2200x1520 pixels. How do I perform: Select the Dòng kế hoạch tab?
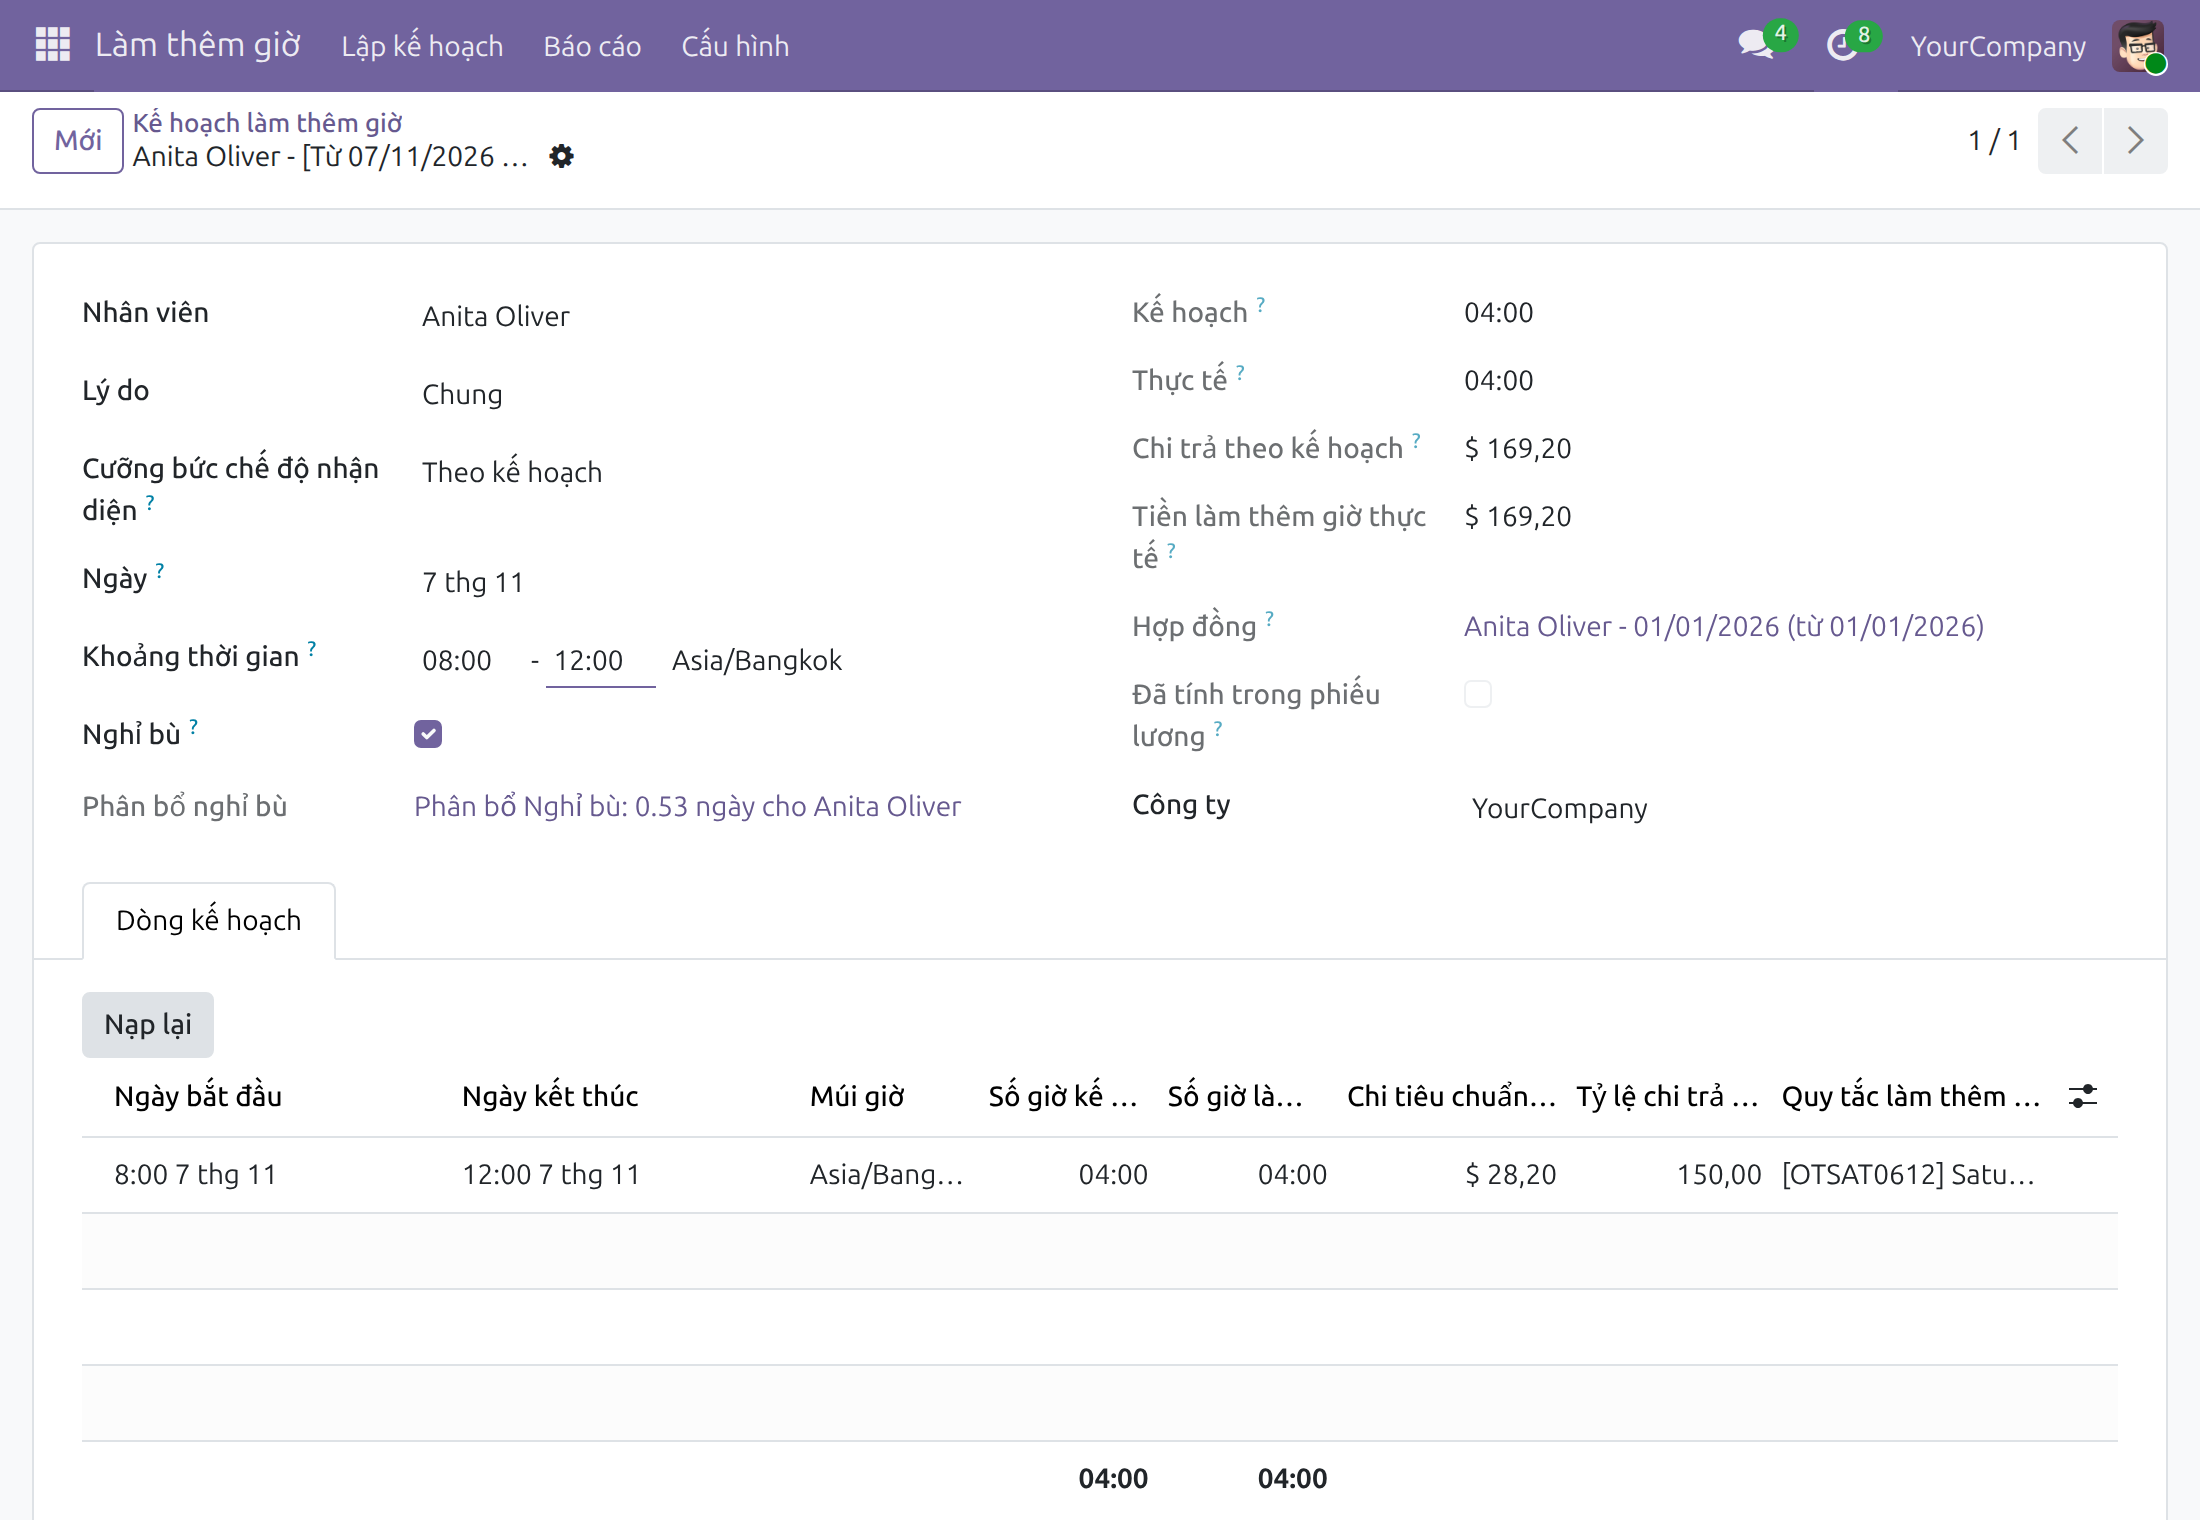[x=209, y=920]
